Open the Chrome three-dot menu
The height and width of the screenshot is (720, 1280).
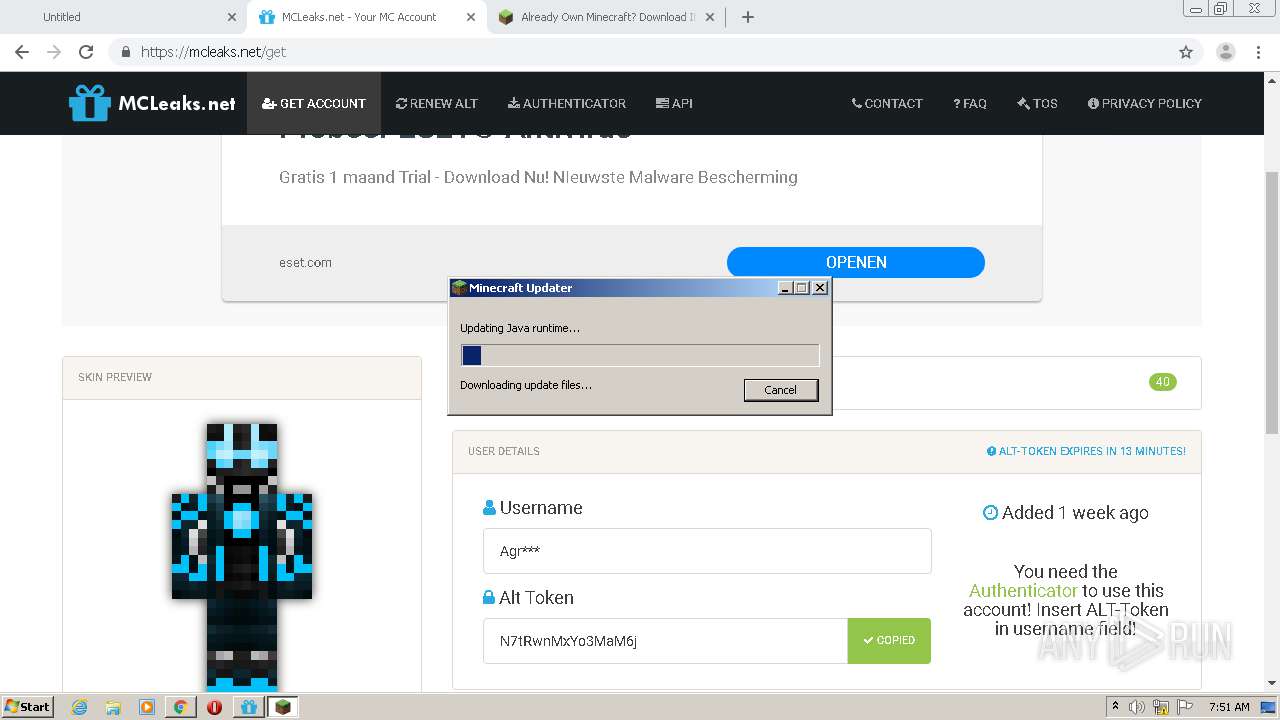click(1259, 52)
